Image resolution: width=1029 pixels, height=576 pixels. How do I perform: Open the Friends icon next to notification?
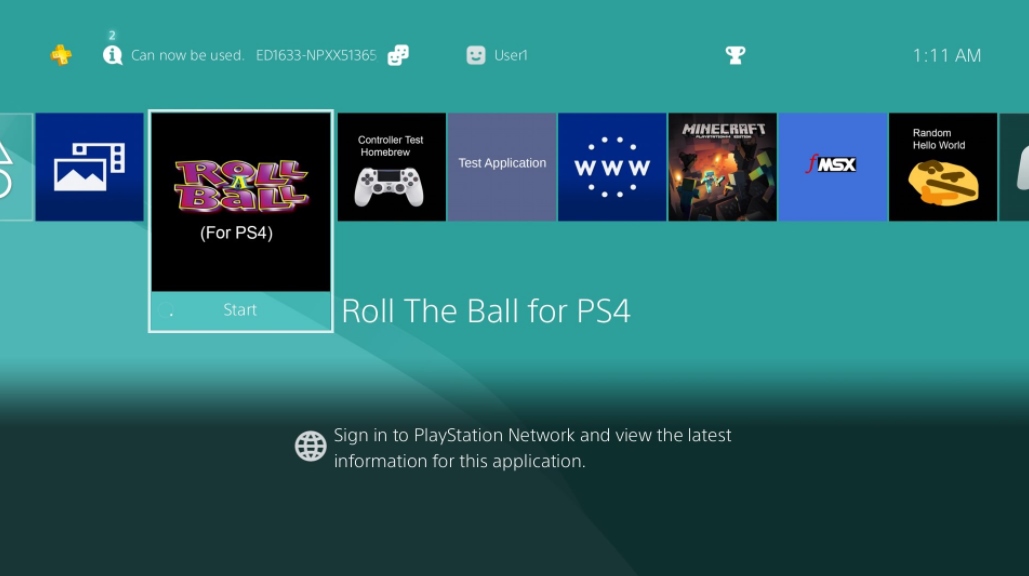pos(398,55)
